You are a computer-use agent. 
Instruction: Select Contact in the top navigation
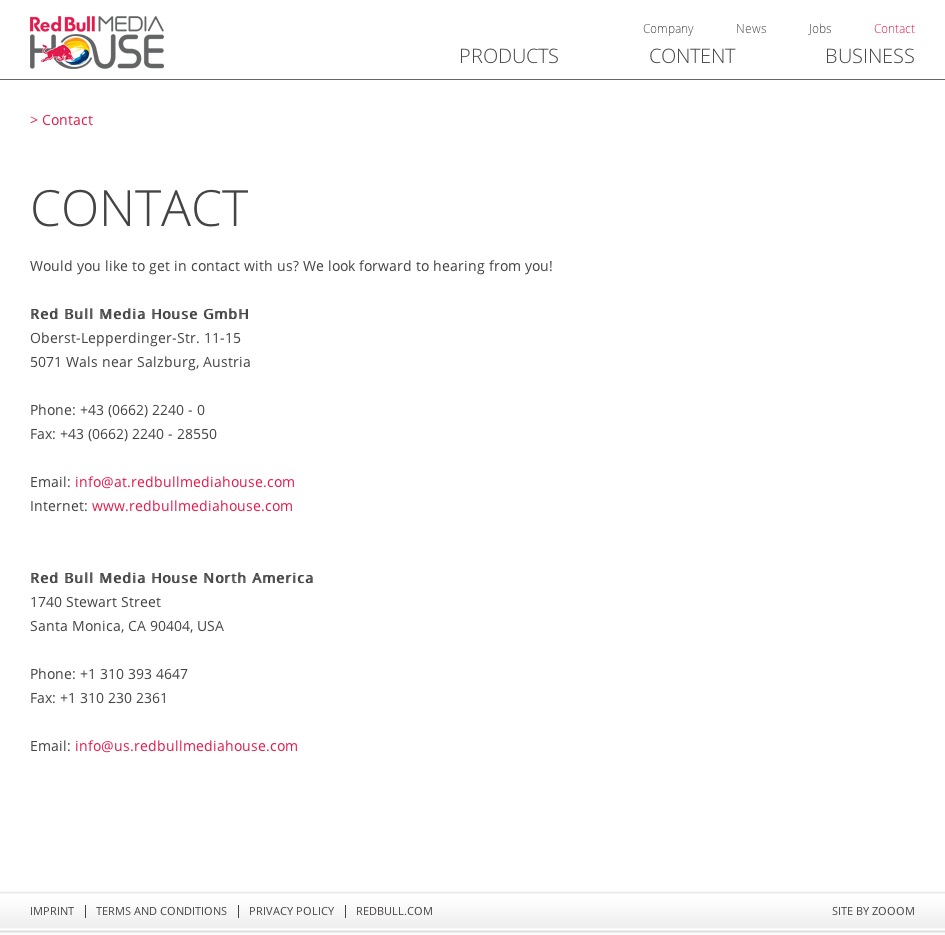click(894, 29)
